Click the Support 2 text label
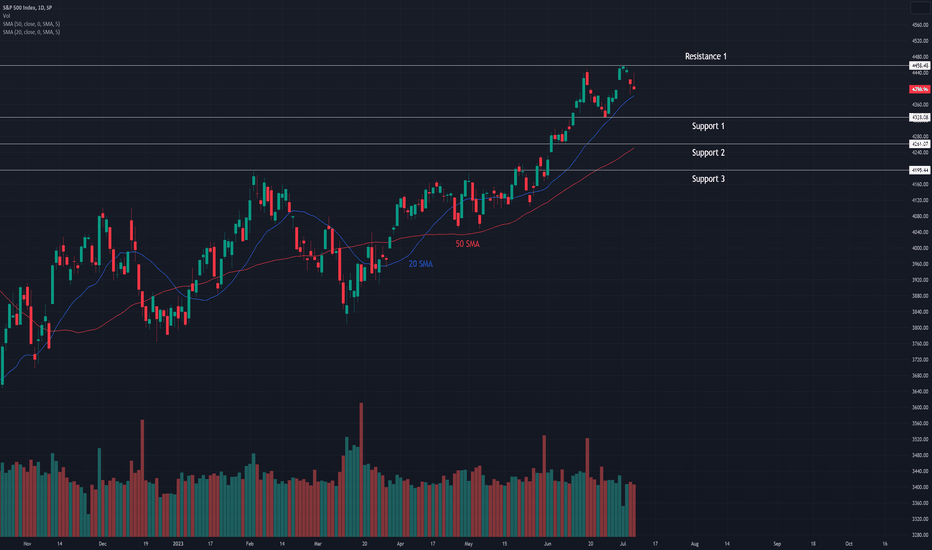 tap(708, 153)
